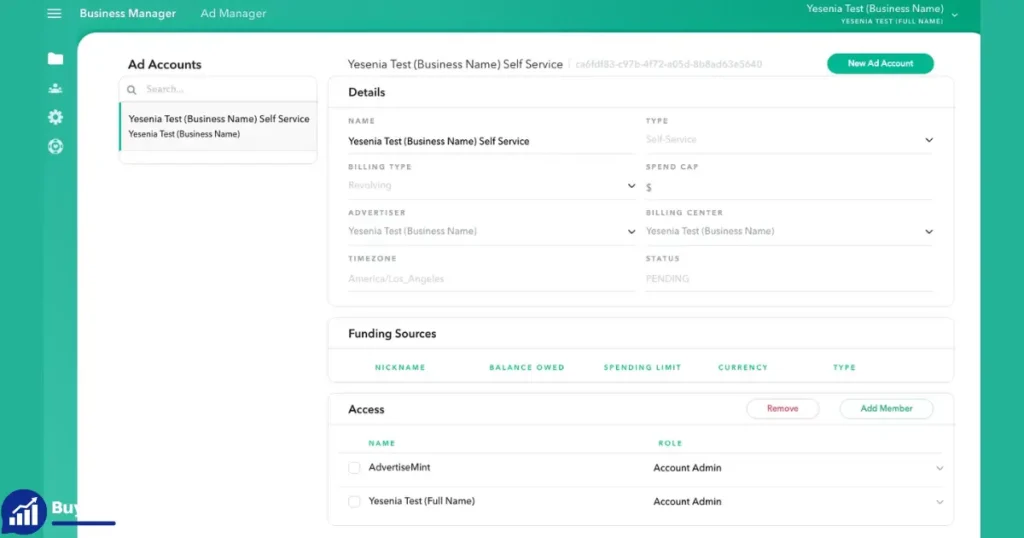Viewport: 1024px width, 538px height.
Task: Expand role dropdown for Yesenia Test (Full Name)
Action: point(939,502)
